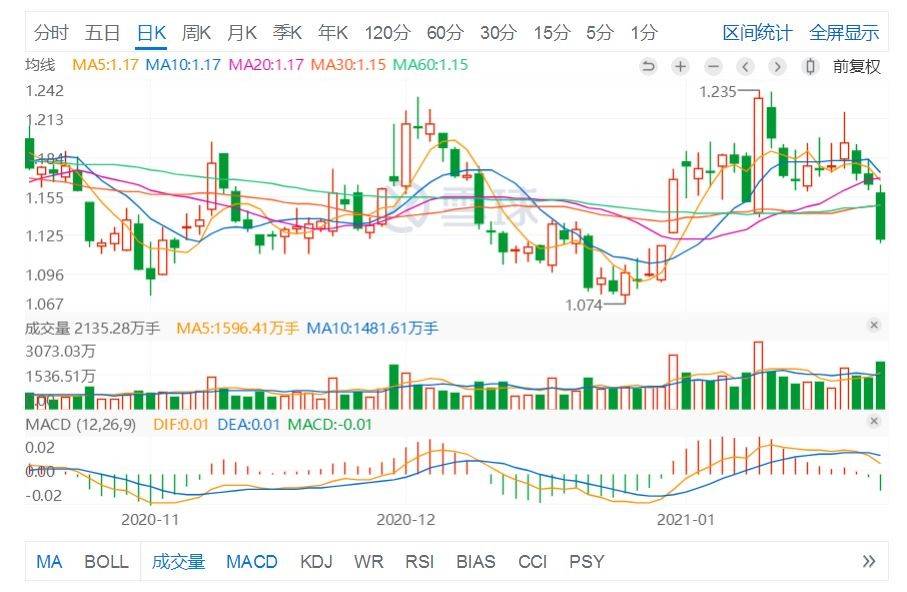Open 区间统计 range statistics
Screen dimensions: 907x592
coord(757,32)
